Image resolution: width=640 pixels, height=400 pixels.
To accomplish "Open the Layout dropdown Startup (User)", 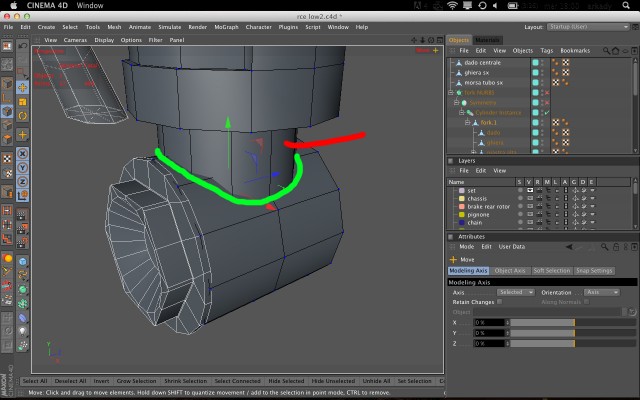I will click(588, 27).
